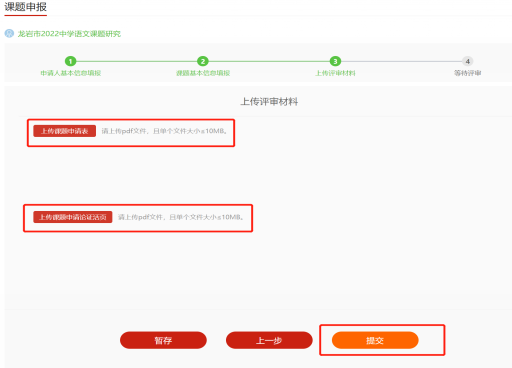The width and height of the screenshot is (512, 368).
Task: Select step 1 circle 申请人基本信息填报
Action: pyautogui.click(x=70, y=61)
